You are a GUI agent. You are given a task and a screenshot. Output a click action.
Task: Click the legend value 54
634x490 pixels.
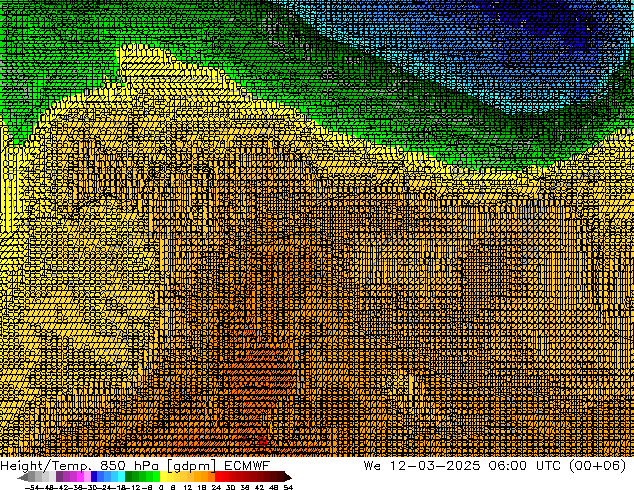point(288,487)
